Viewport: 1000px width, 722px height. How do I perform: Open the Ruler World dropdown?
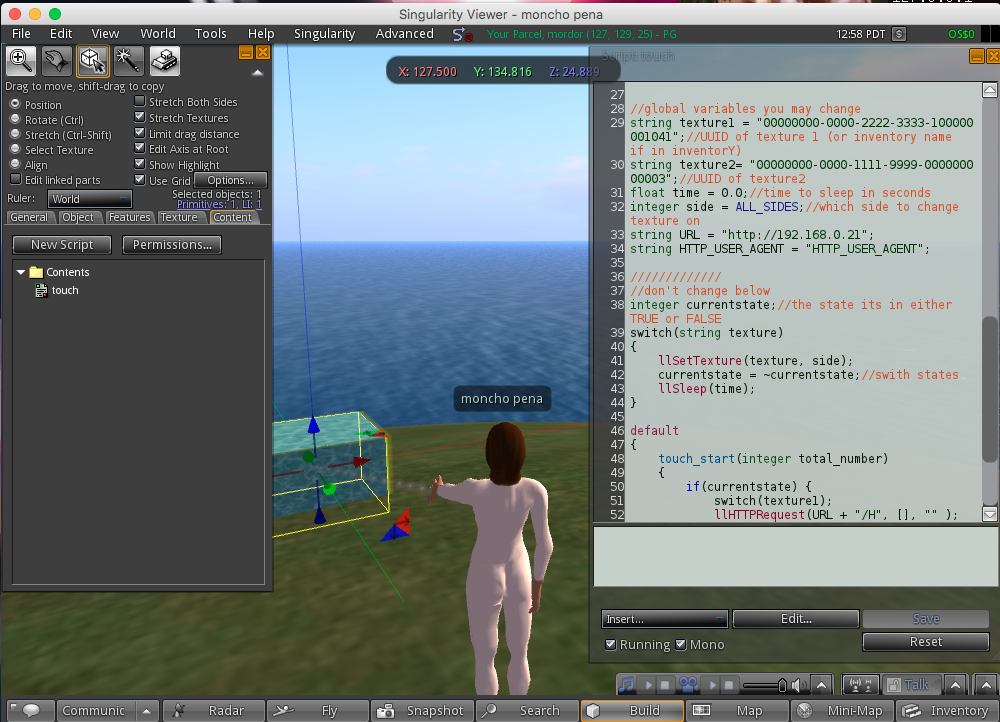[x=90, y=199]
